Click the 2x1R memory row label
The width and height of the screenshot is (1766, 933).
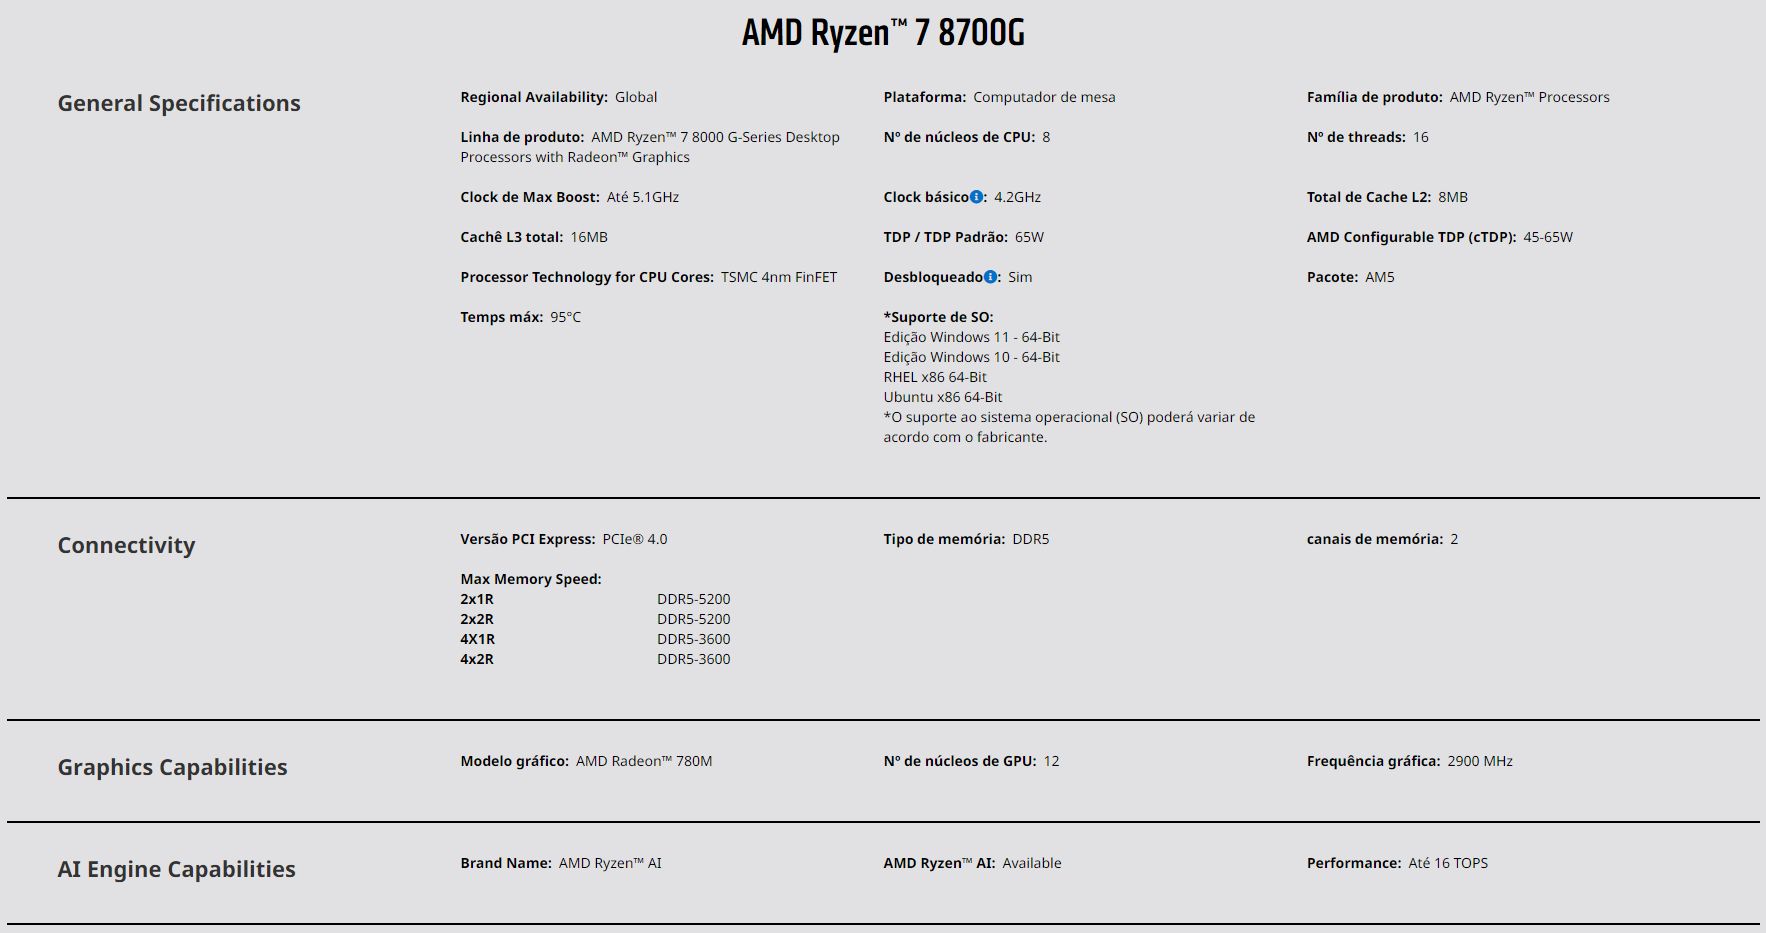(477, 599)
